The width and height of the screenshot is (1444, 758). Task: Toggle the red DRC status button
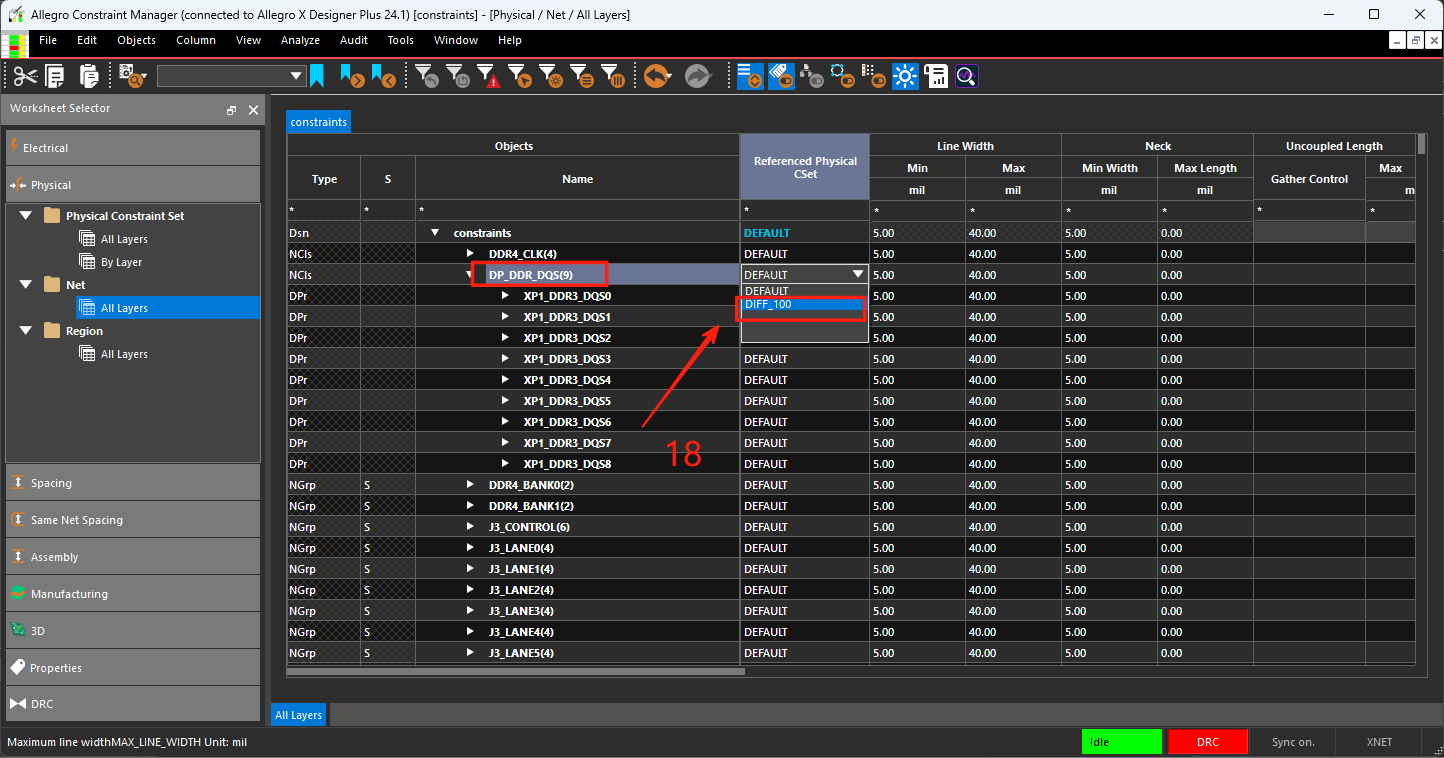tap(1208, 742)
